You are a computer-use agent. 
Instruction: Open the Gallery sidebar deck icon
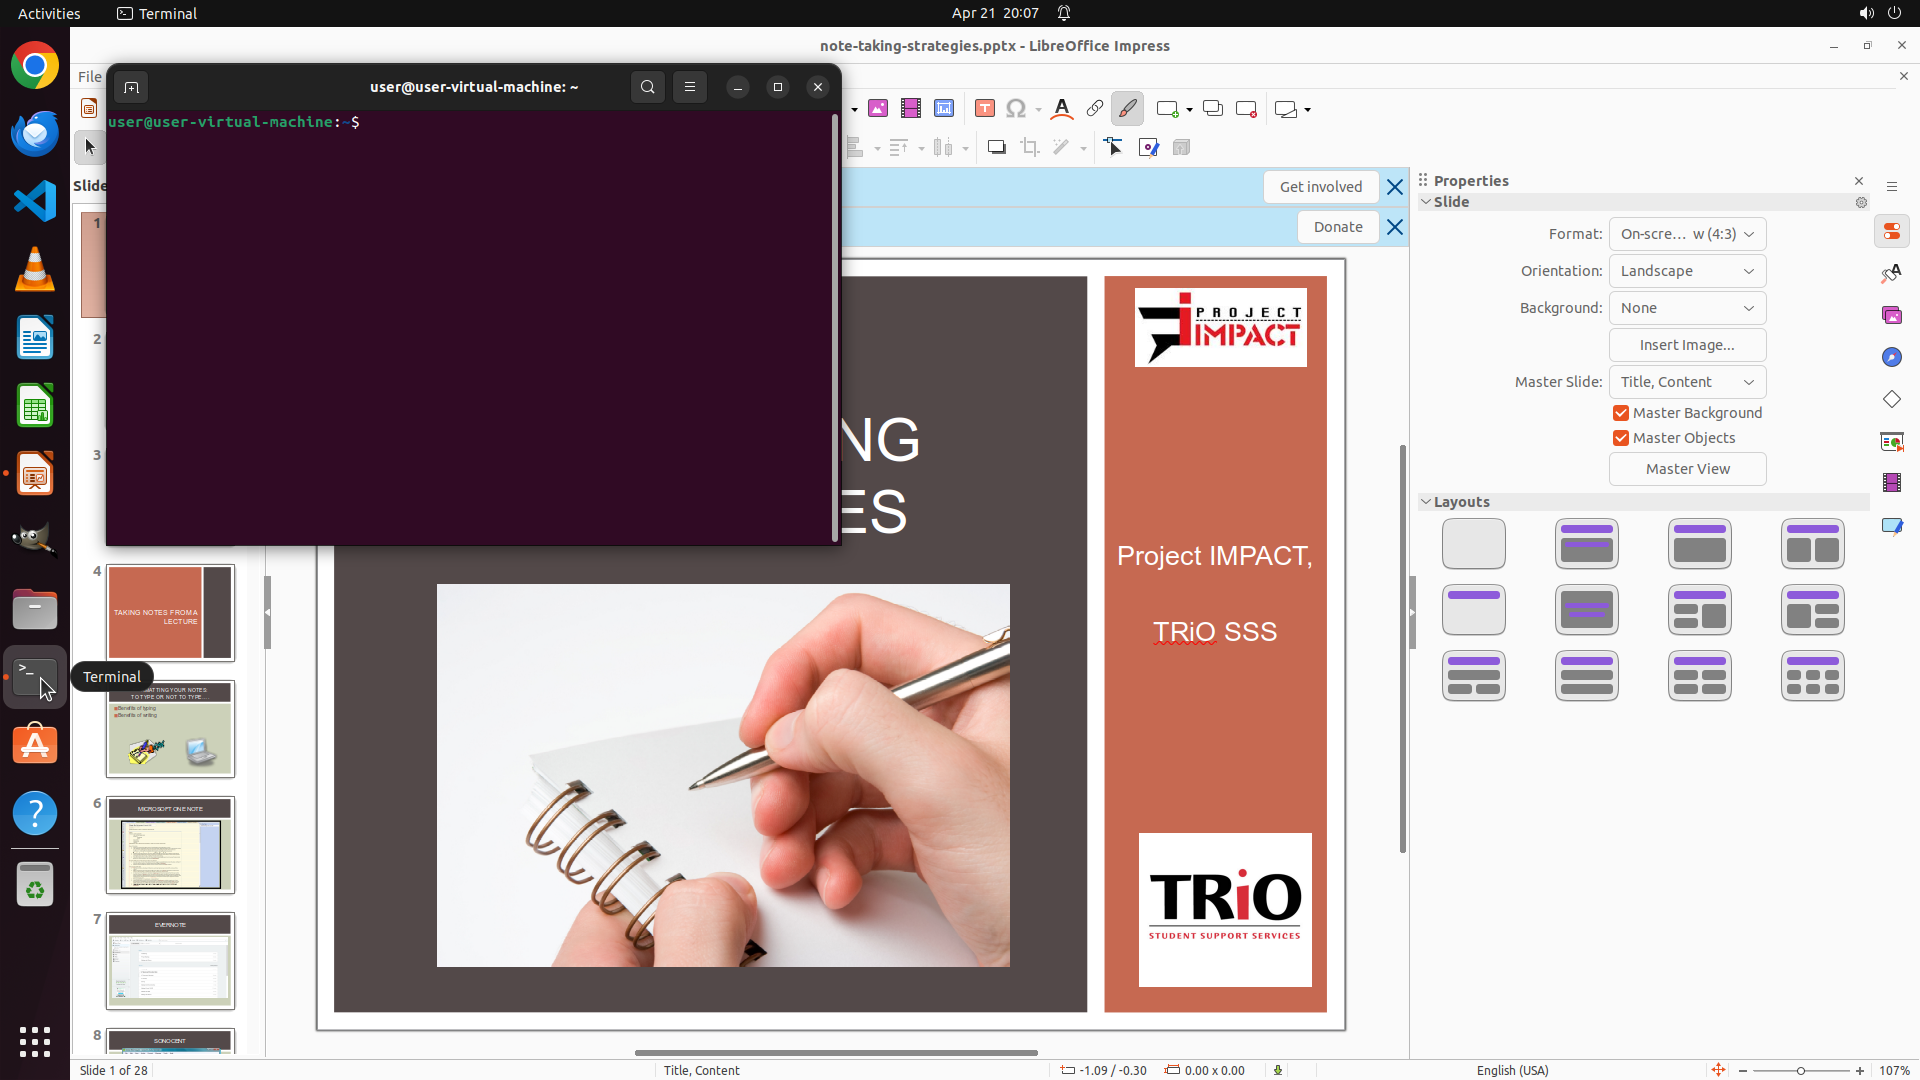pos(1892,316)
